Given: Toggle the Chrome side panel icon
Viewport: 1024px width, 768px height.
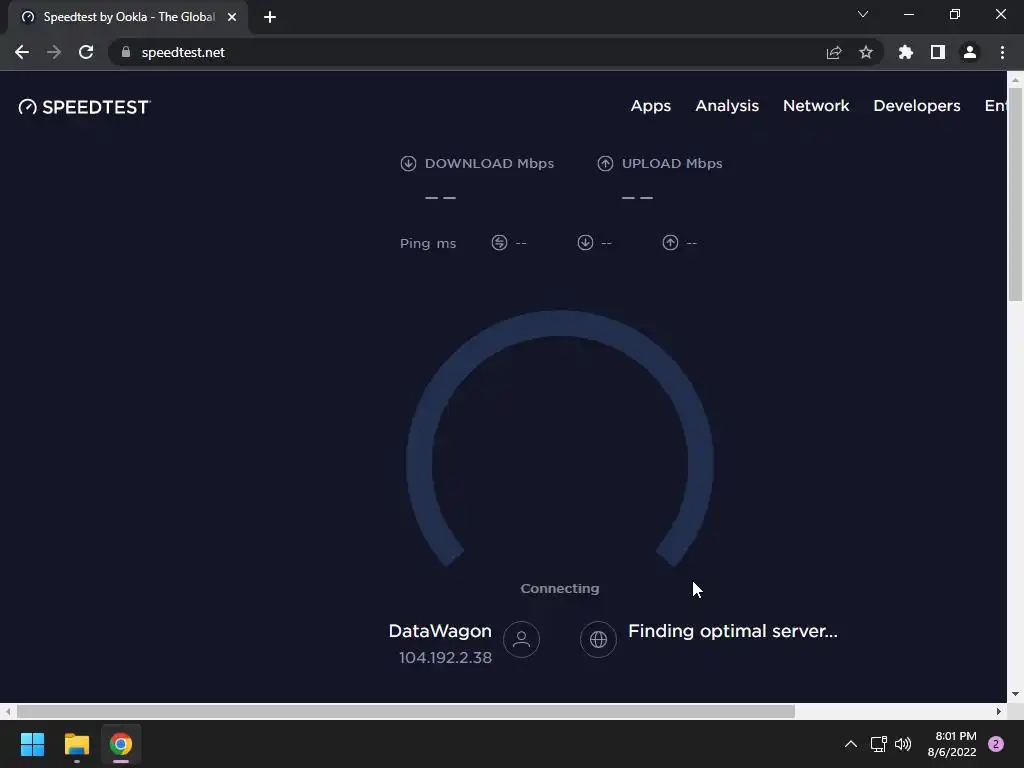Looking at the screenshot, I should pyautogui.click(x=938, y=52).
